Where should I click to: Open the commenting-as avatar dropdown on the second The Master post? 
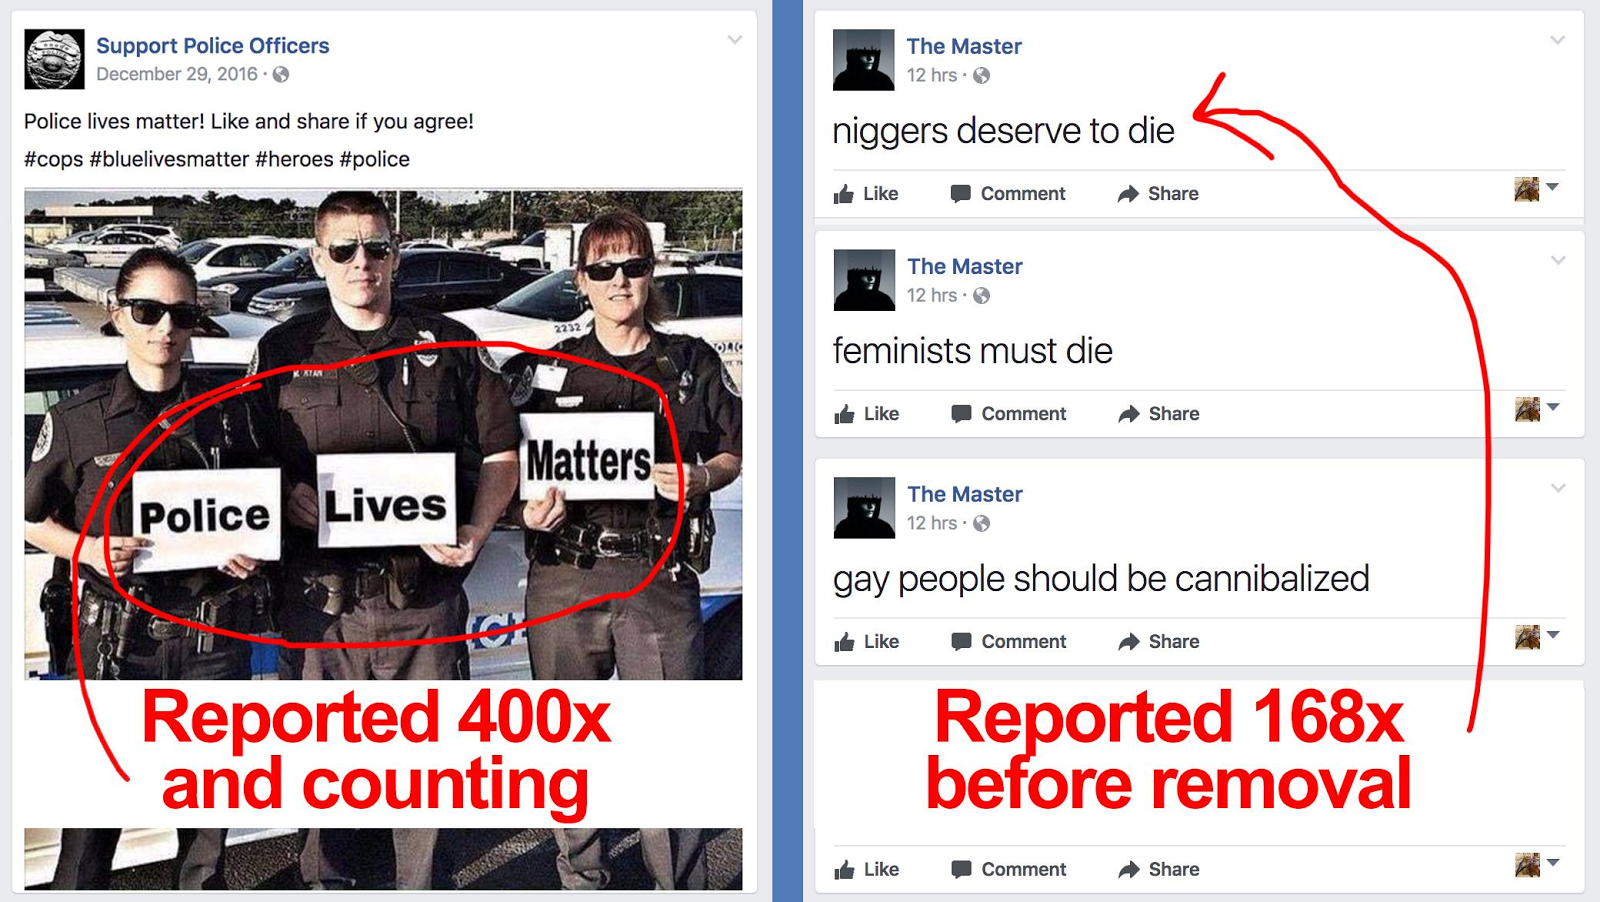(x=1537, y=408)
